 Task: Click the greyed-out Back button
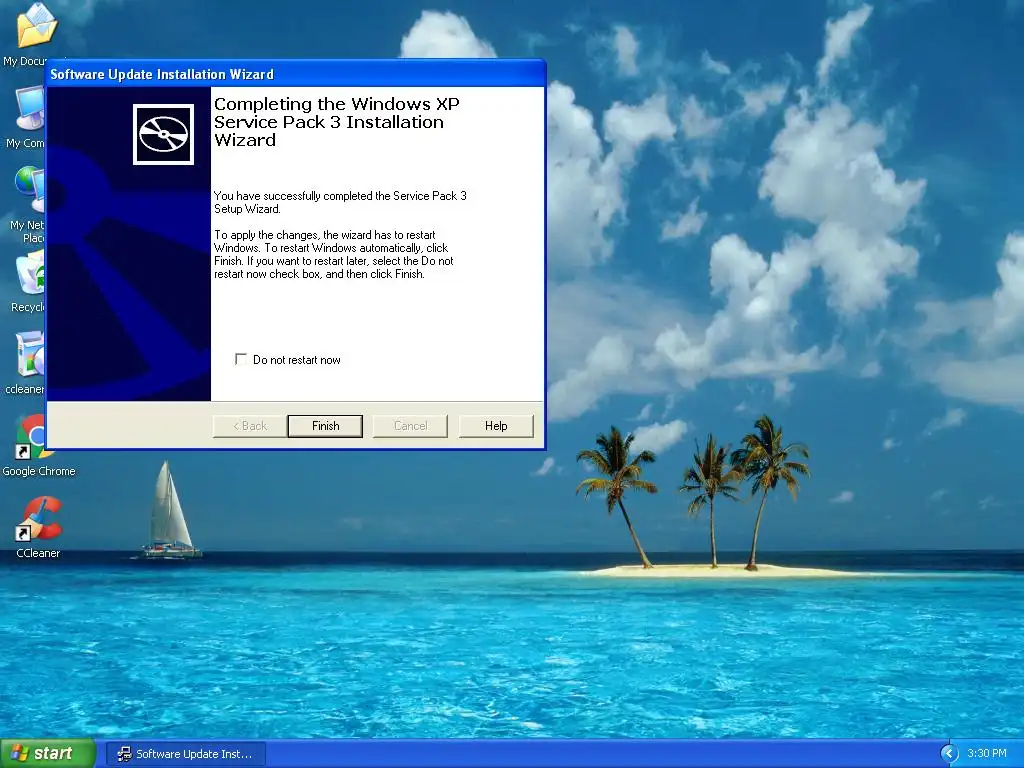tap(250, 426)
